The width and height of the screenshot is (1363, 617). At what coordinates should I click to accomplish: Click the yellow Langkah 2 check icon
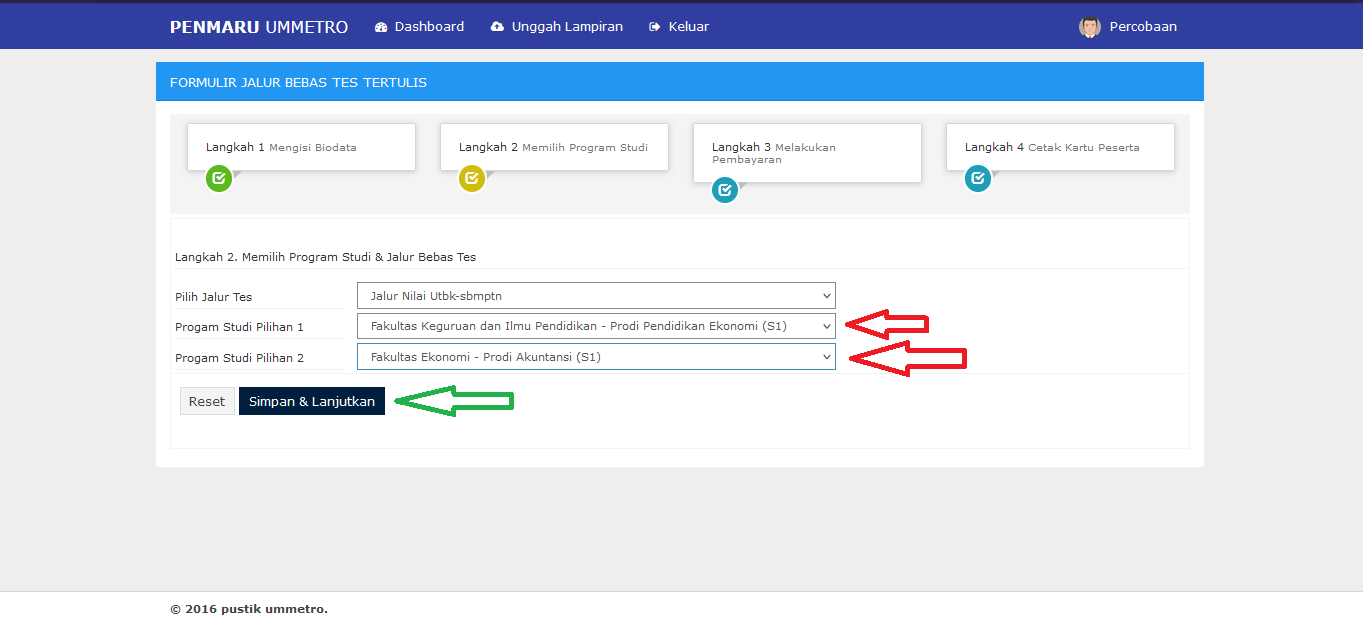[472, 179]
